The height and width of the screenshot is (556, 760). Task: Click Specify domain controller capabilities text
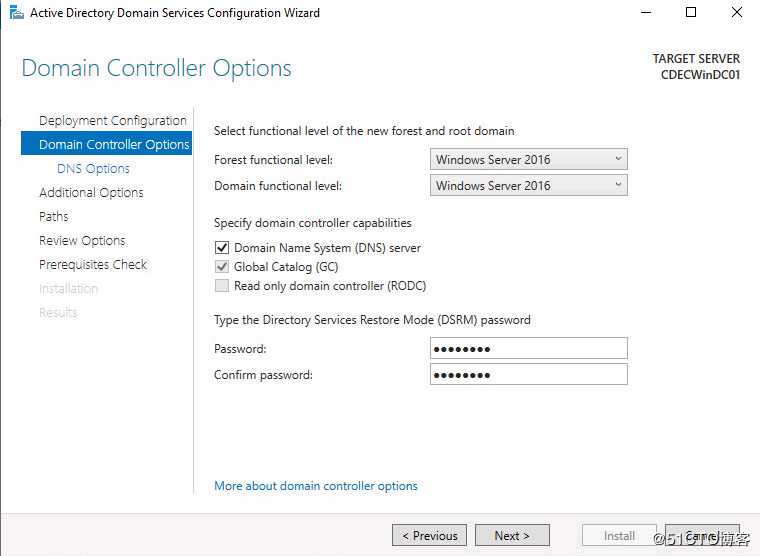click(x=313, y=223)
